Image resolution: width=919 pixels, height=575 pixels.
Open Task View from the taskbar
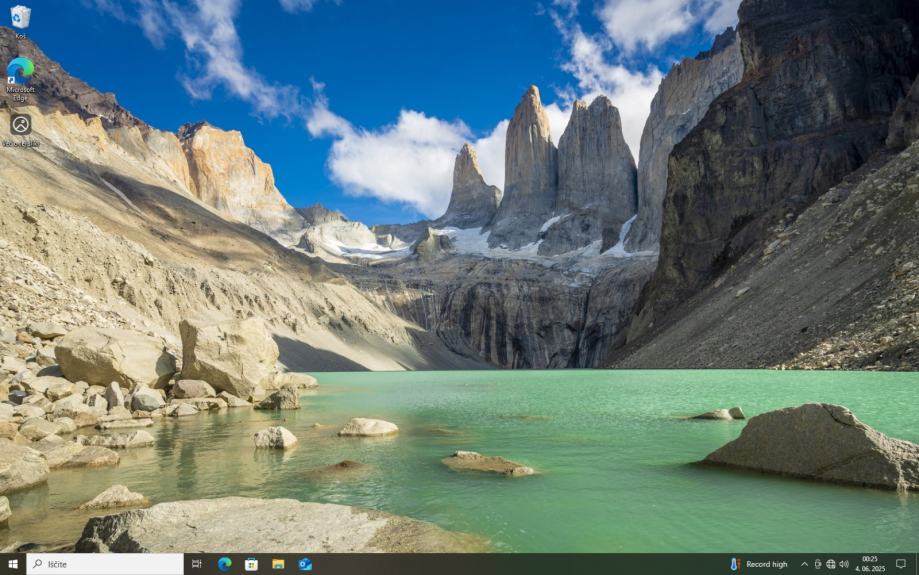tap(197, 564)
